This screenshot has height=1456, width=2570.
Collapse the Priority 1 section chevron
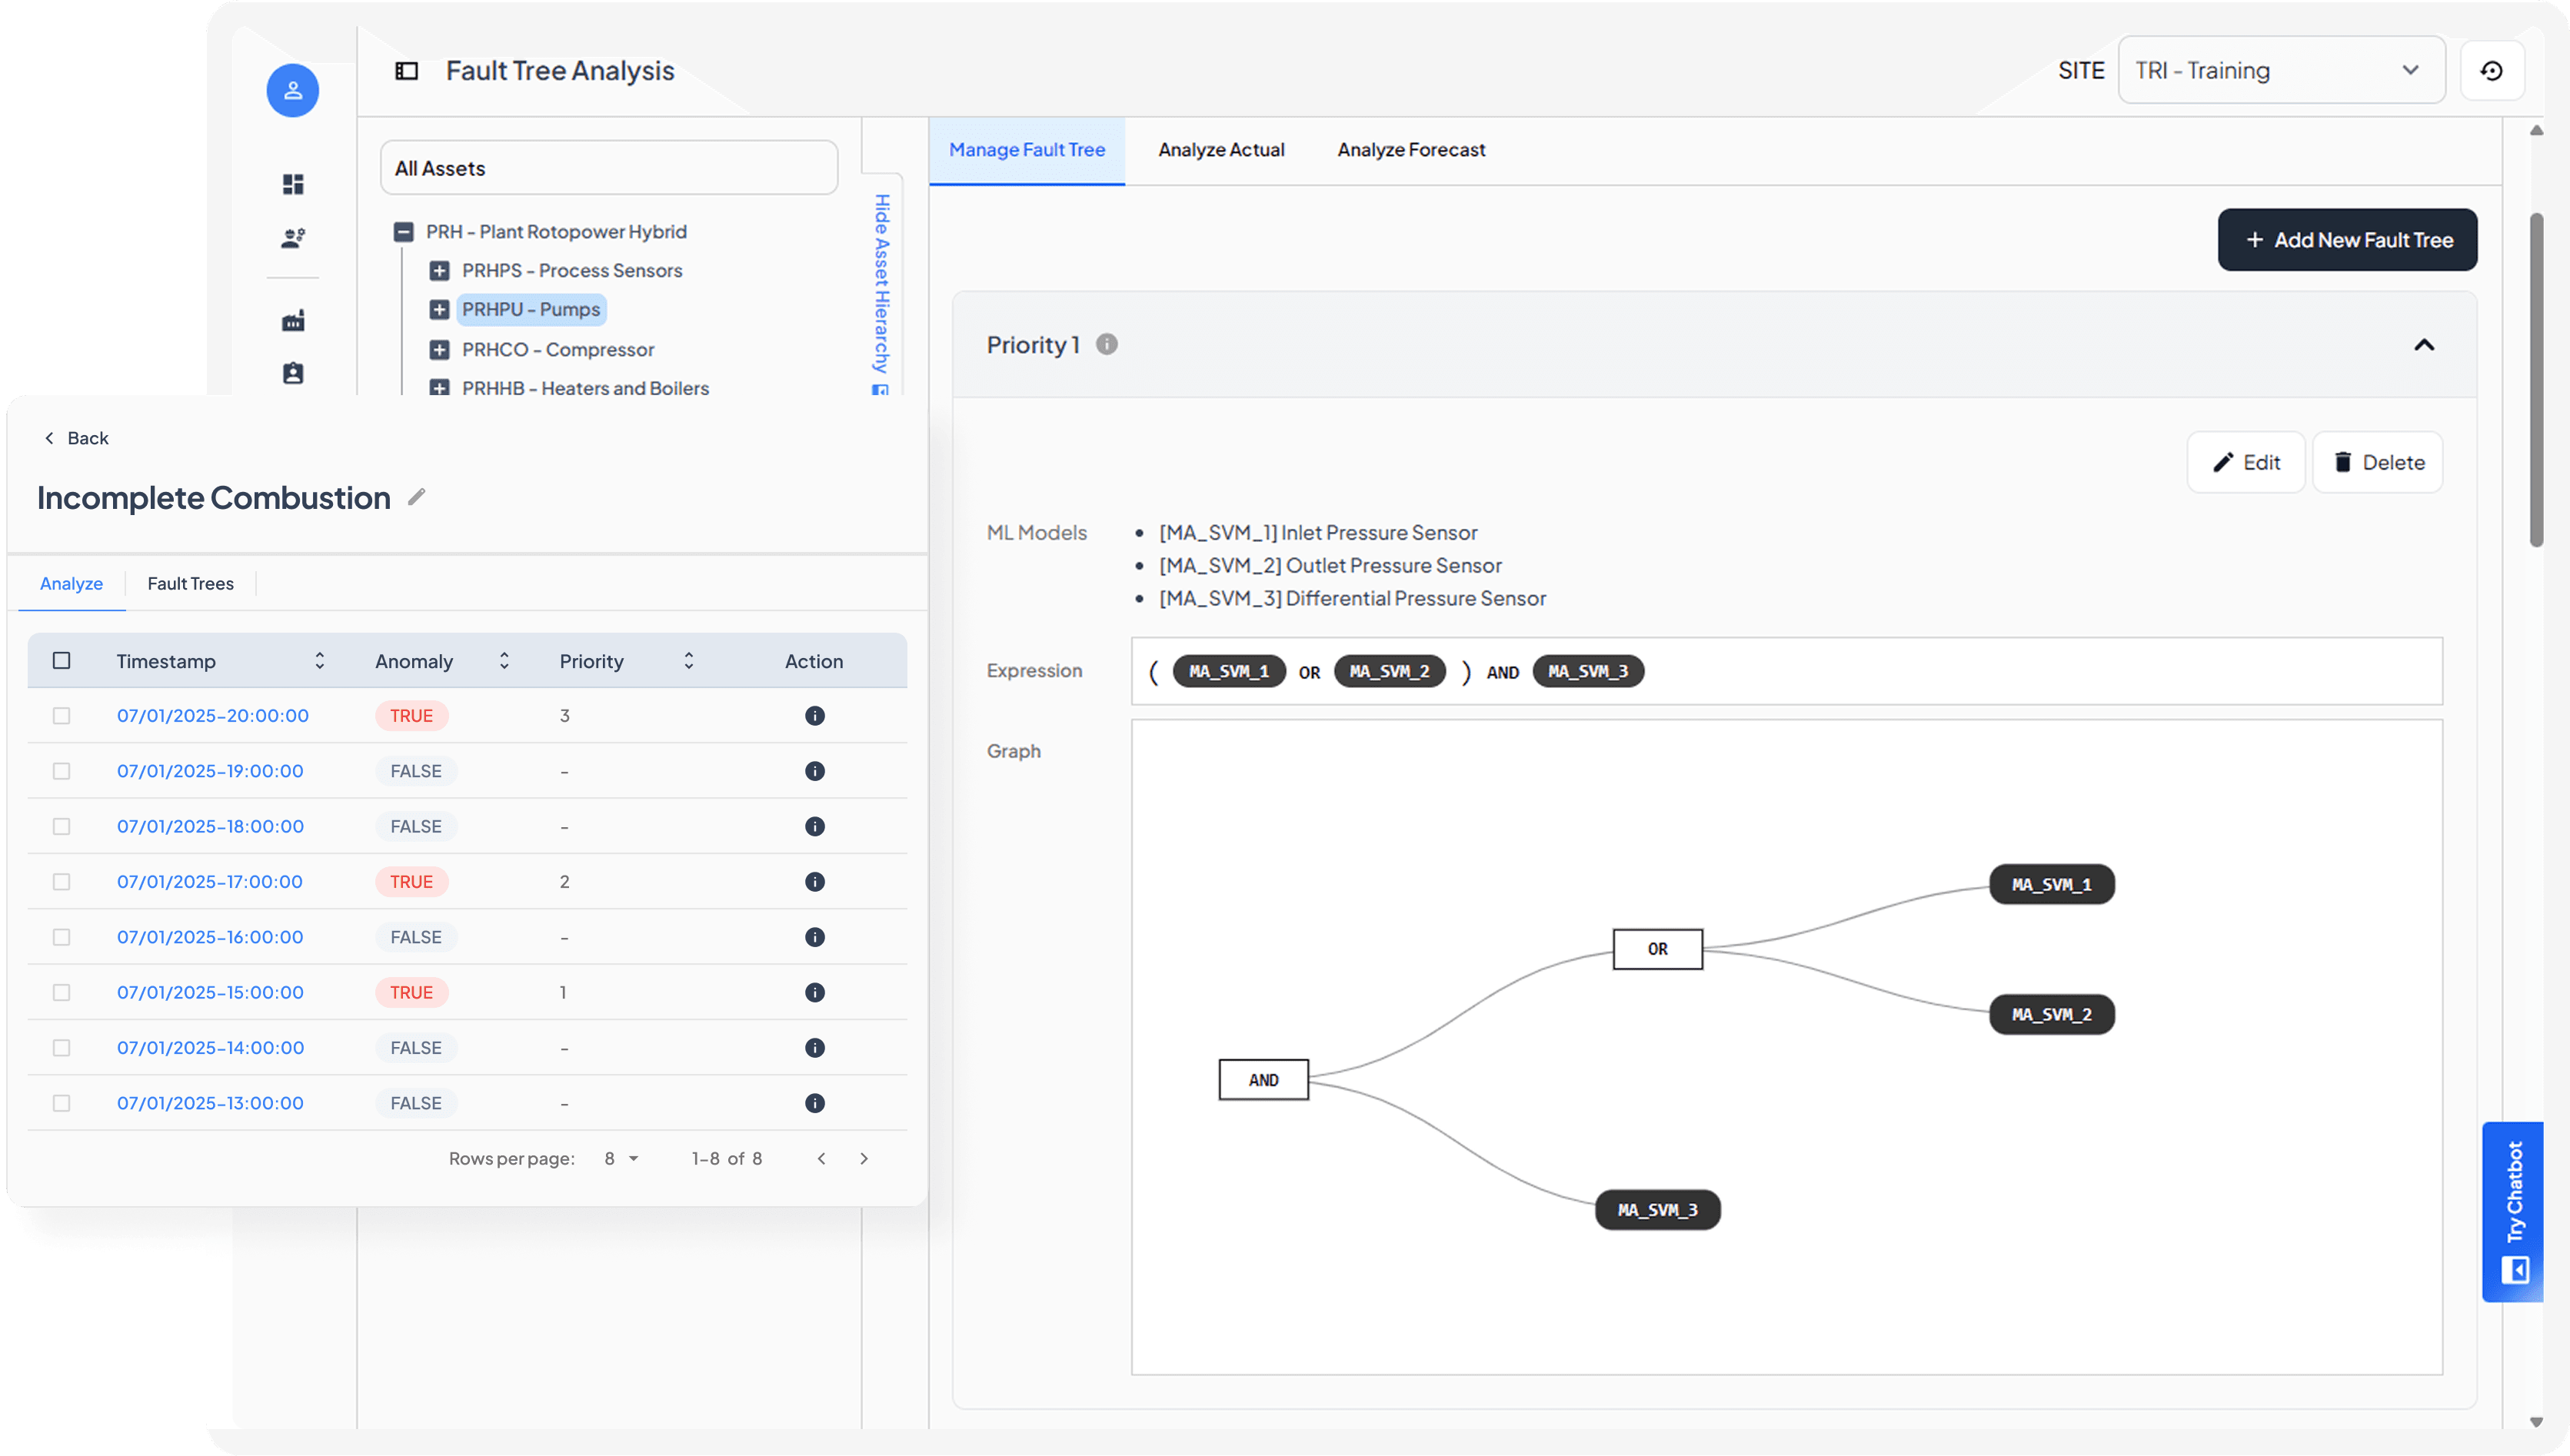click(2423, 345)
